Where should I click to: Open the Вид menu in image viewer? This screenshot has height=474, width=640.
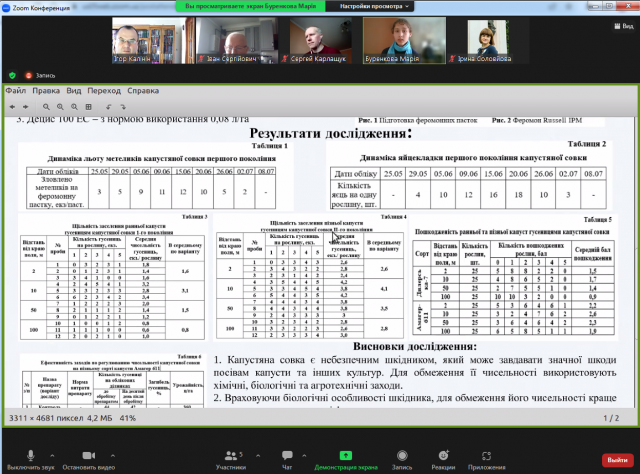pos(74,91)
